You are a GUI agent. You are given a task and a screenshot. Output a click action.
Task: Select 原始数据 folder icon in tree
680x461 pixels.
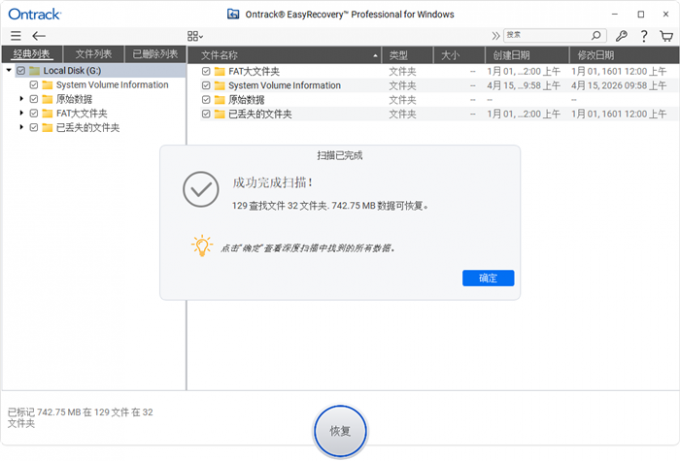[47, 99]
